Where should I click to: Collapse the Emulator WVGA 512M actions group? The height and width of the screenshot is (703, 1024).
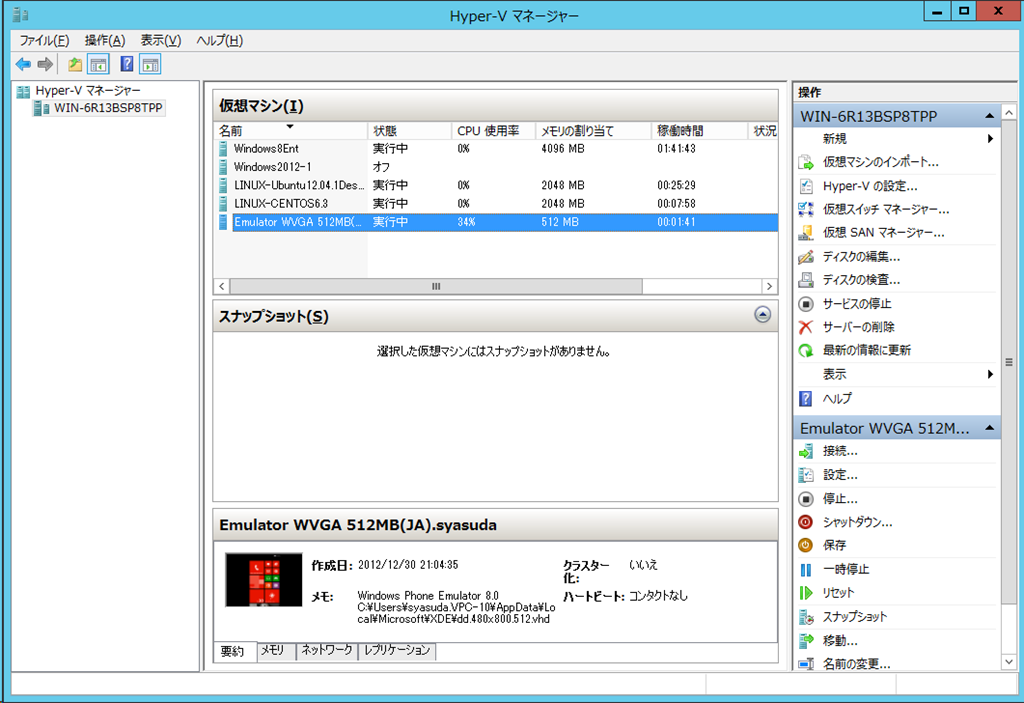tap(989, 429)
